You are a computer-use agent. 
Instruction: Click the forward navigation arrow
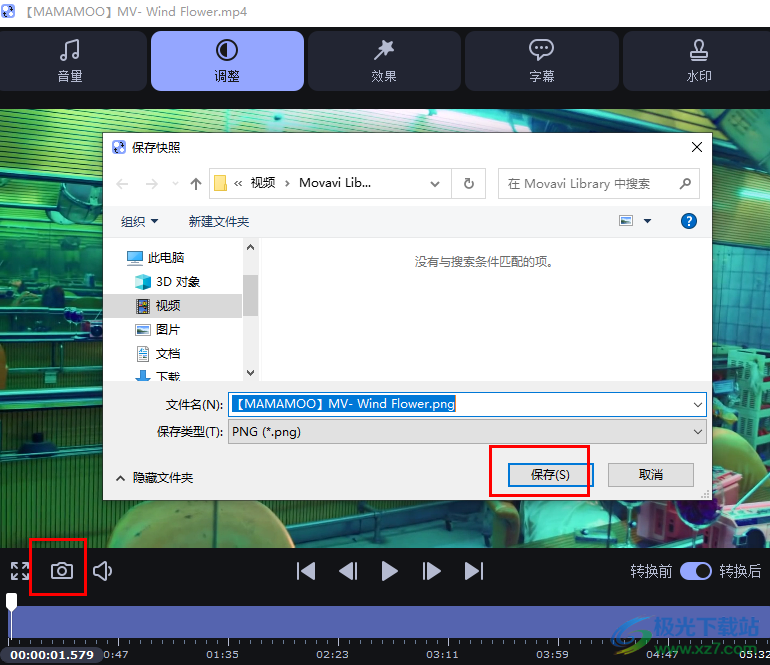[152, 184]
